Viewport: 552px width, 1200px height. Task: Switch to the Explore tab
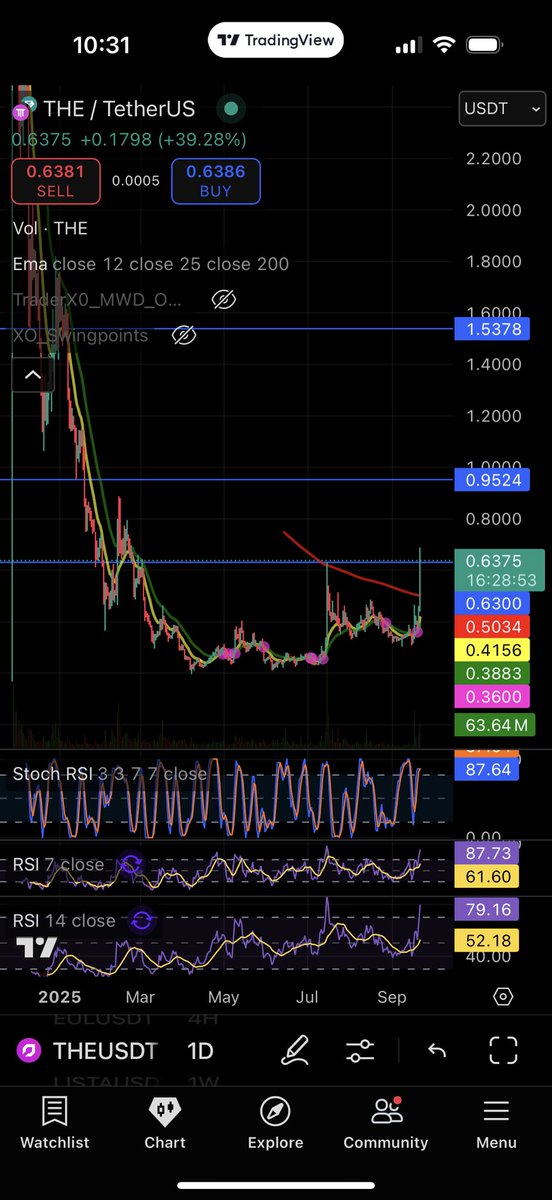(x=275, y=1124)
